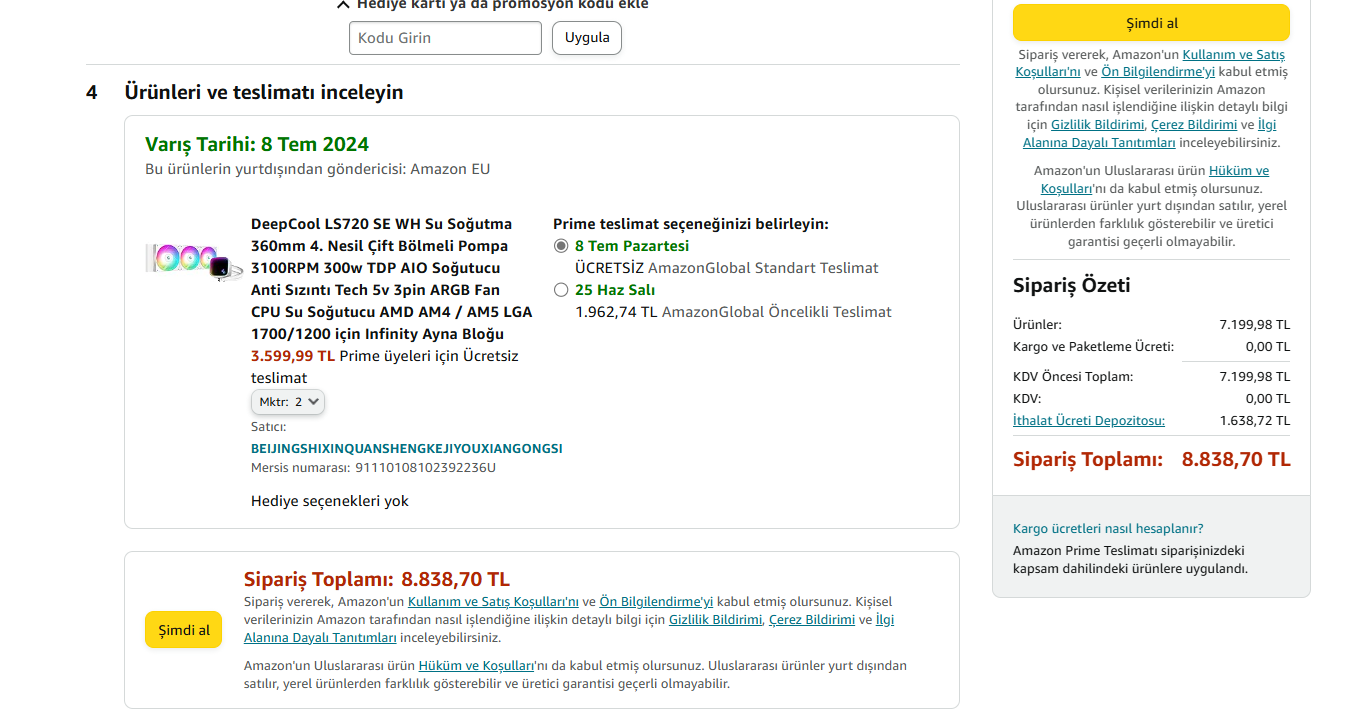Screen dimensions: 1364x714
Task: Click the top yellow Şimdi al button
Action: click(x=1151, y=23)
